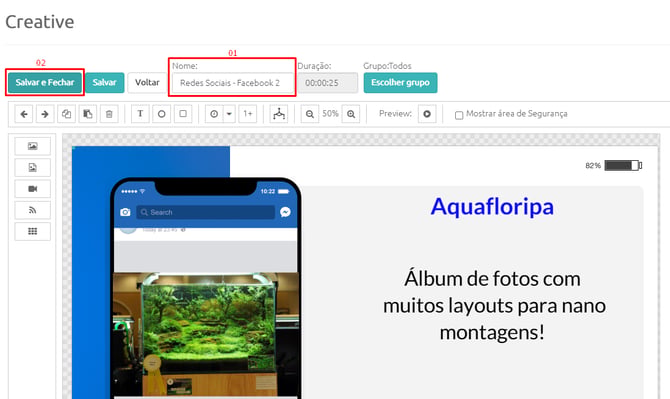Go back with the Voltar button
The image size is (670, 399).
pyautogui.click(x=147, y=82)
